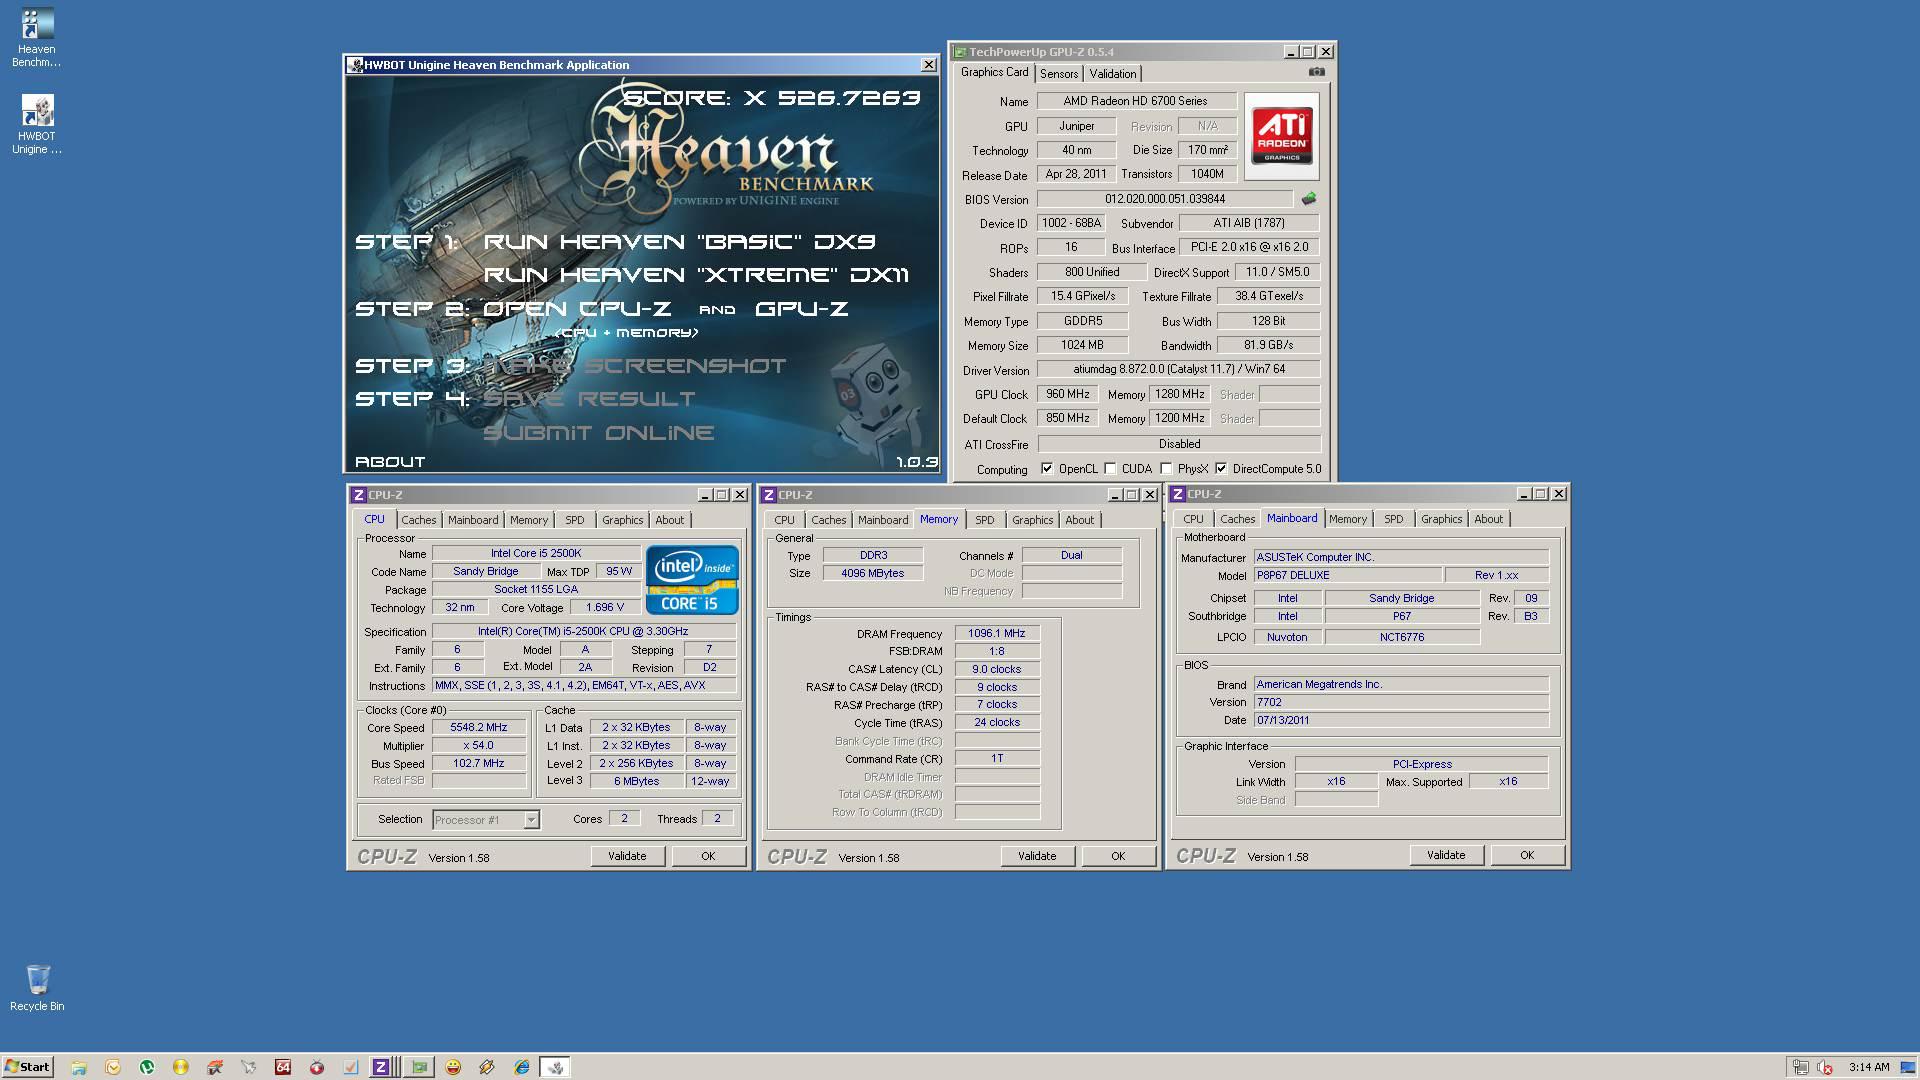This screenshot has width=1920, height=1080.
Task: Toggle the PhysX checkbox in GPU-Z
Action: [1166, 469]
